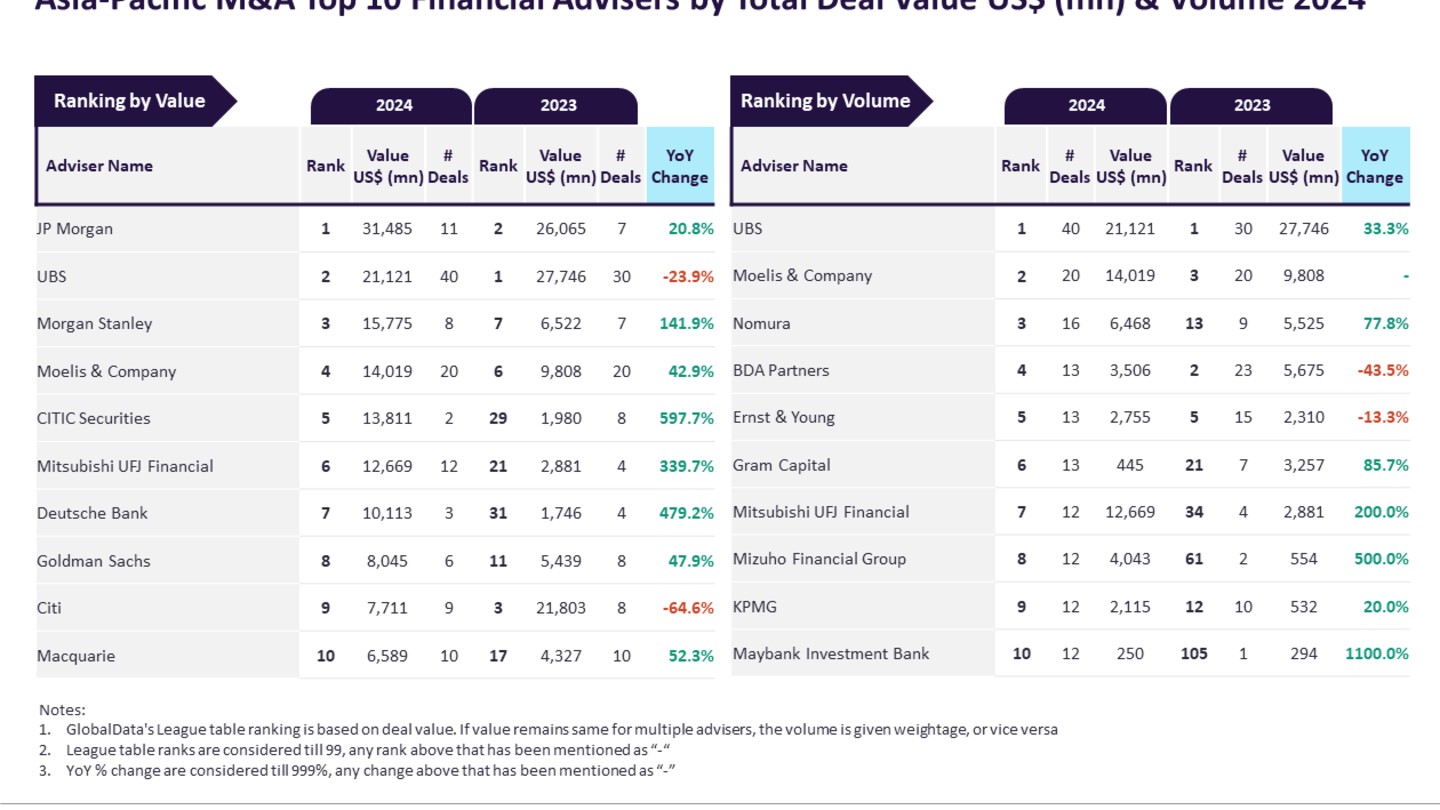The image size is (1440, 810).
Task: Click the Mizuho Financial Group cell
Action: 819,559
